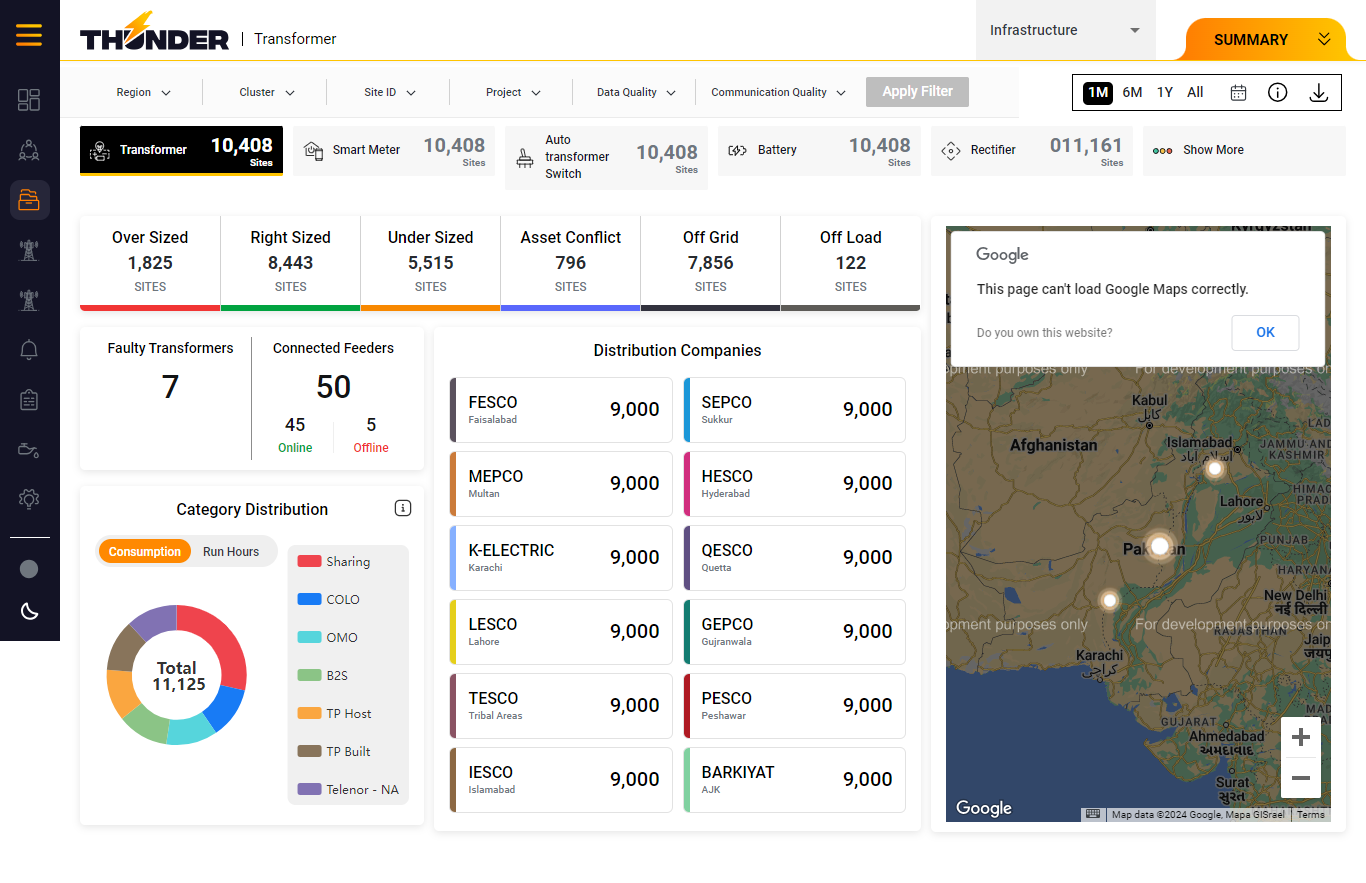The image size is (1366, 883).
Task: Click the blue COLO legend swatch
Action: tap(309, 600)
